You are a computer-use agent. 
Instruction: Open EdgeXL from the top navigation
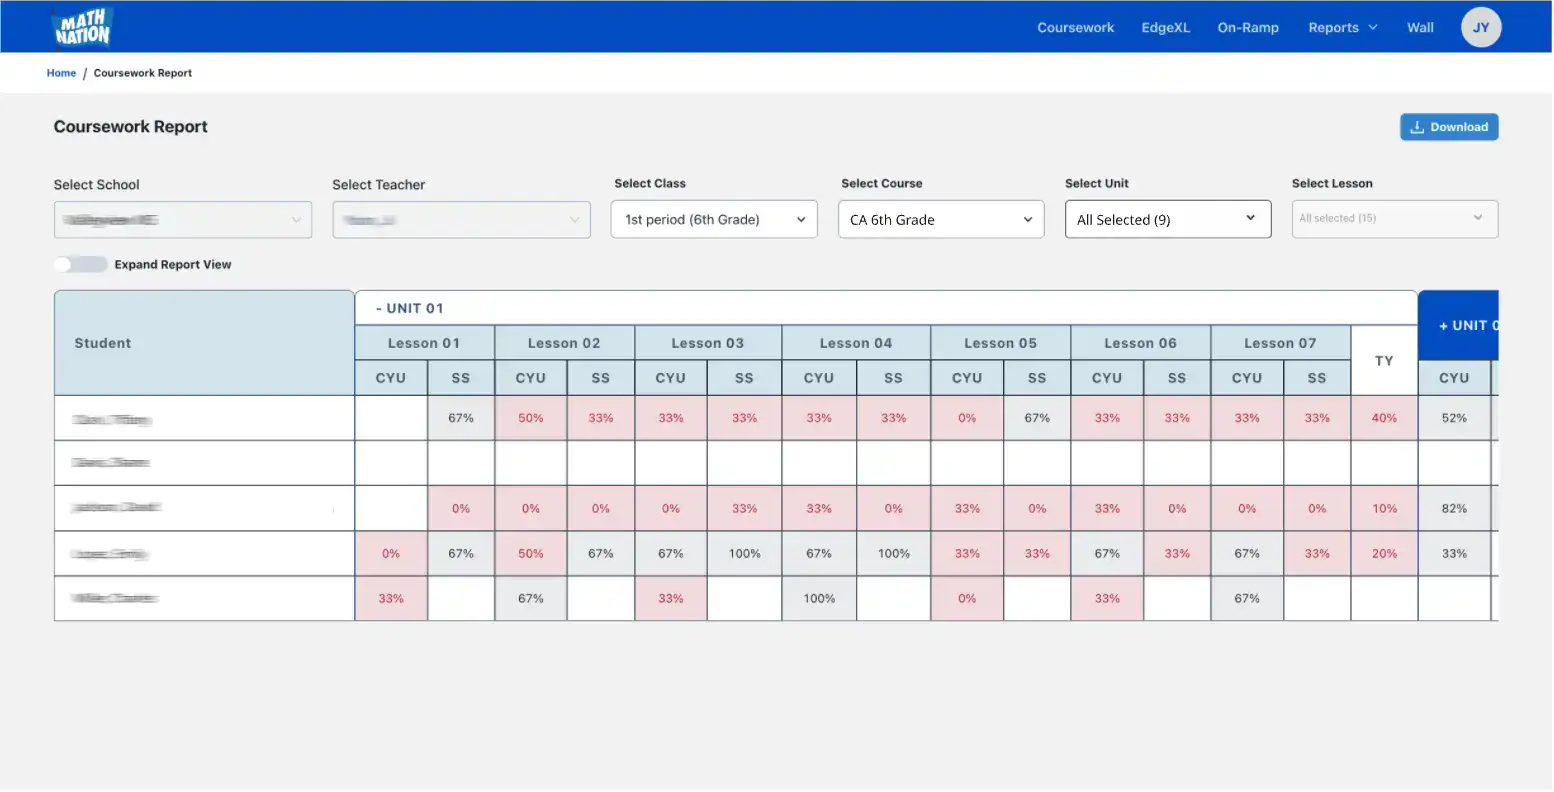coord(1165,28)
